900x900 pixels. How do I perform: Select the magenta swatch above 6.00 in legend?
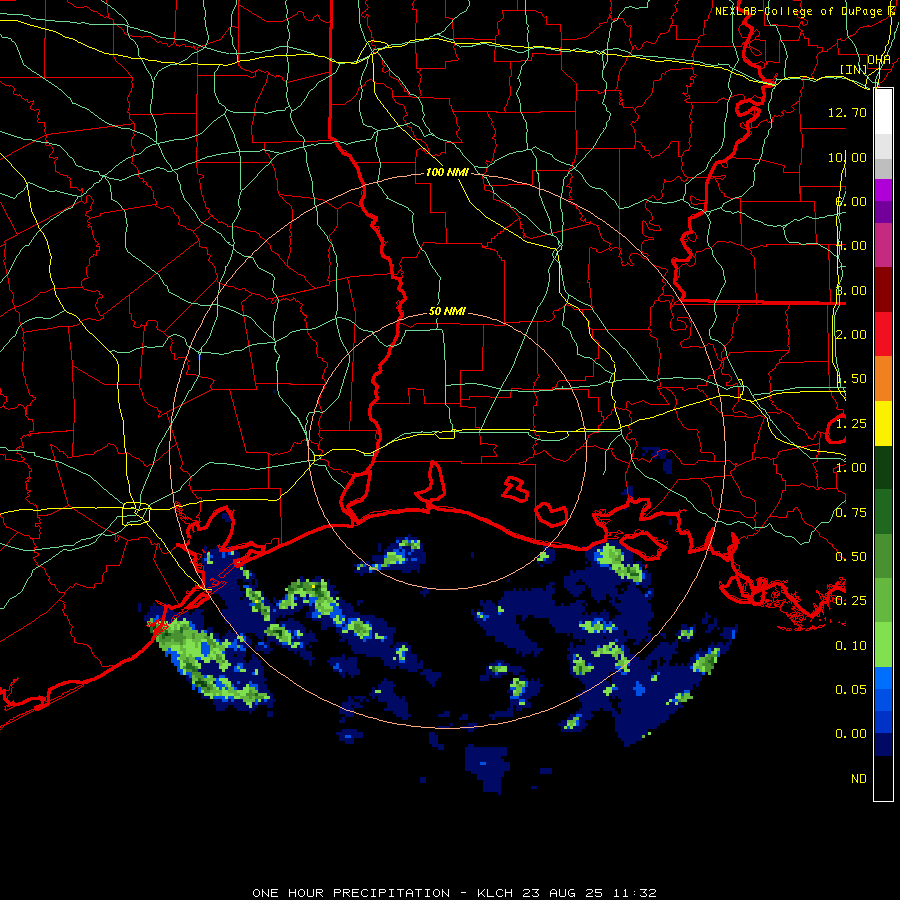tap(883, 190)
